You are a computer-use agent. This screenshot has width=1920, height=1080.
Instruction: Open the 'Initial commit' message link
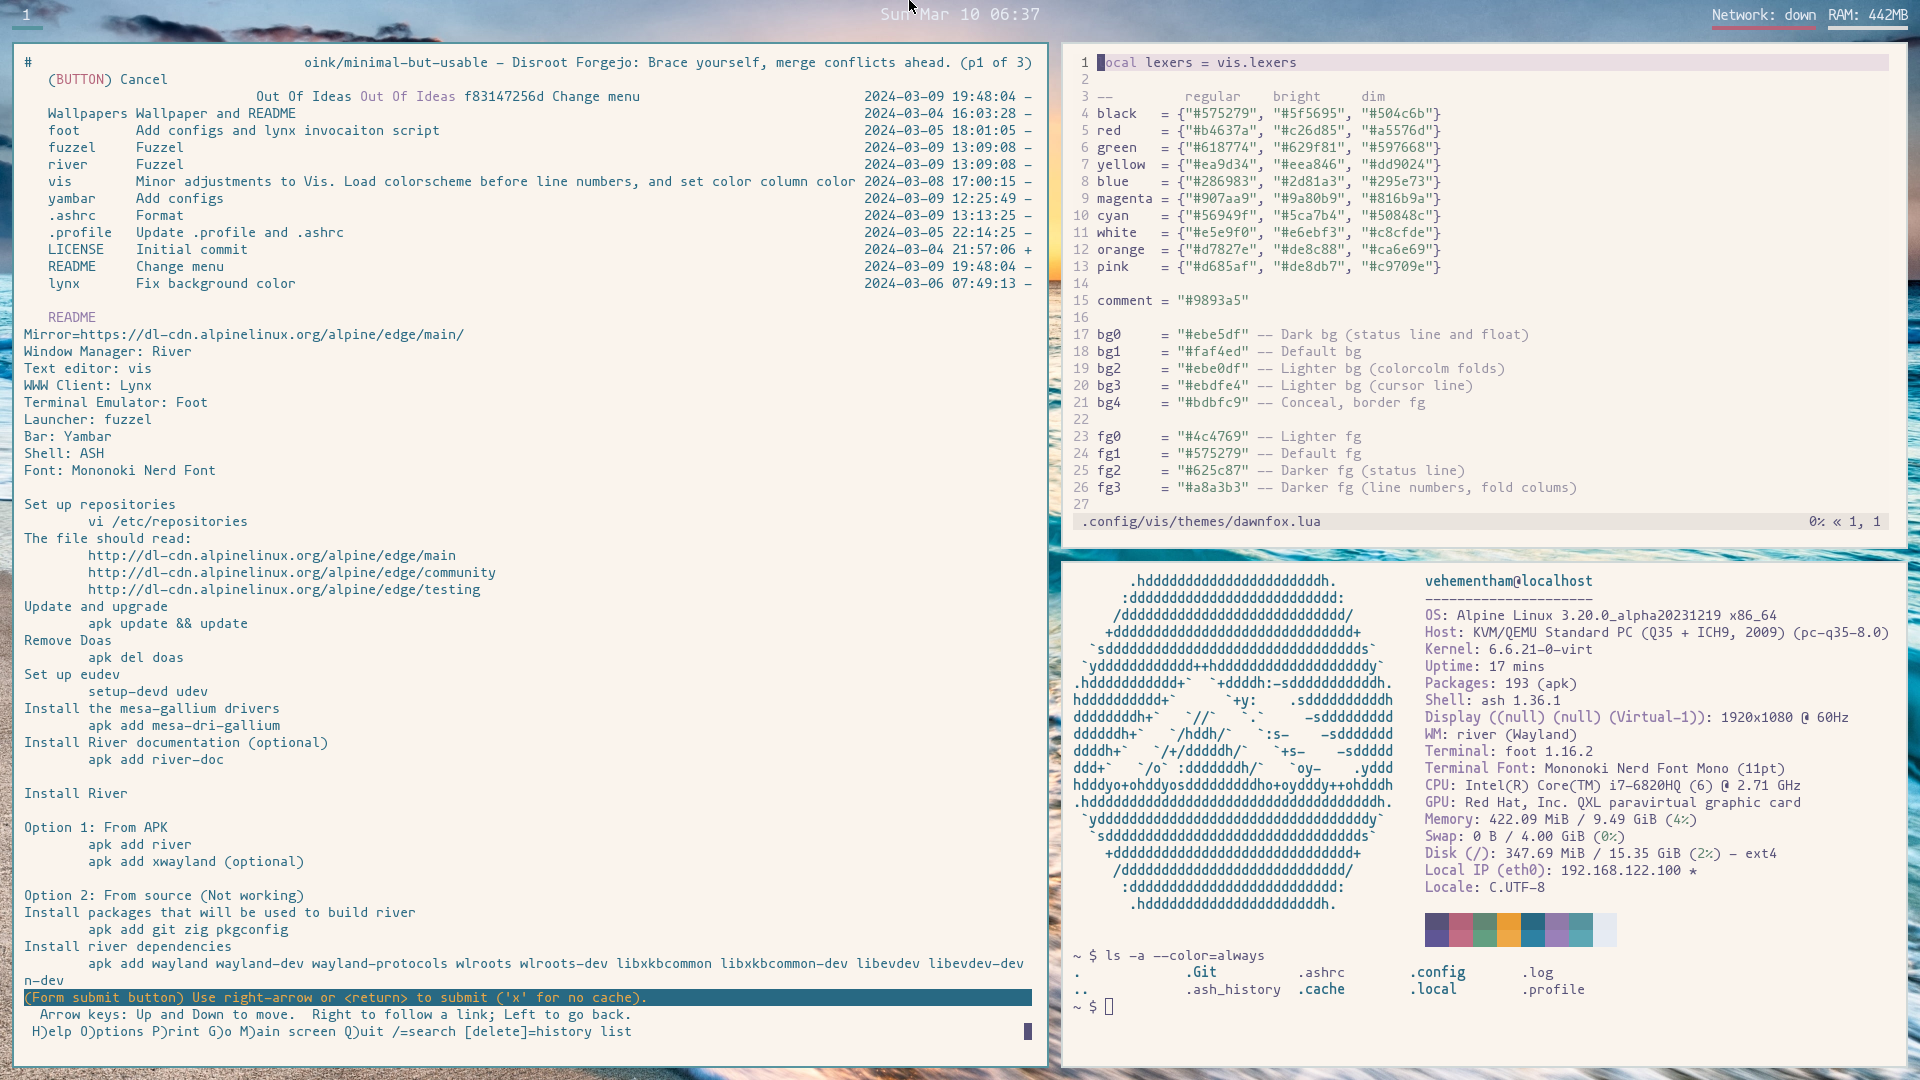click(x=192, y=250)
